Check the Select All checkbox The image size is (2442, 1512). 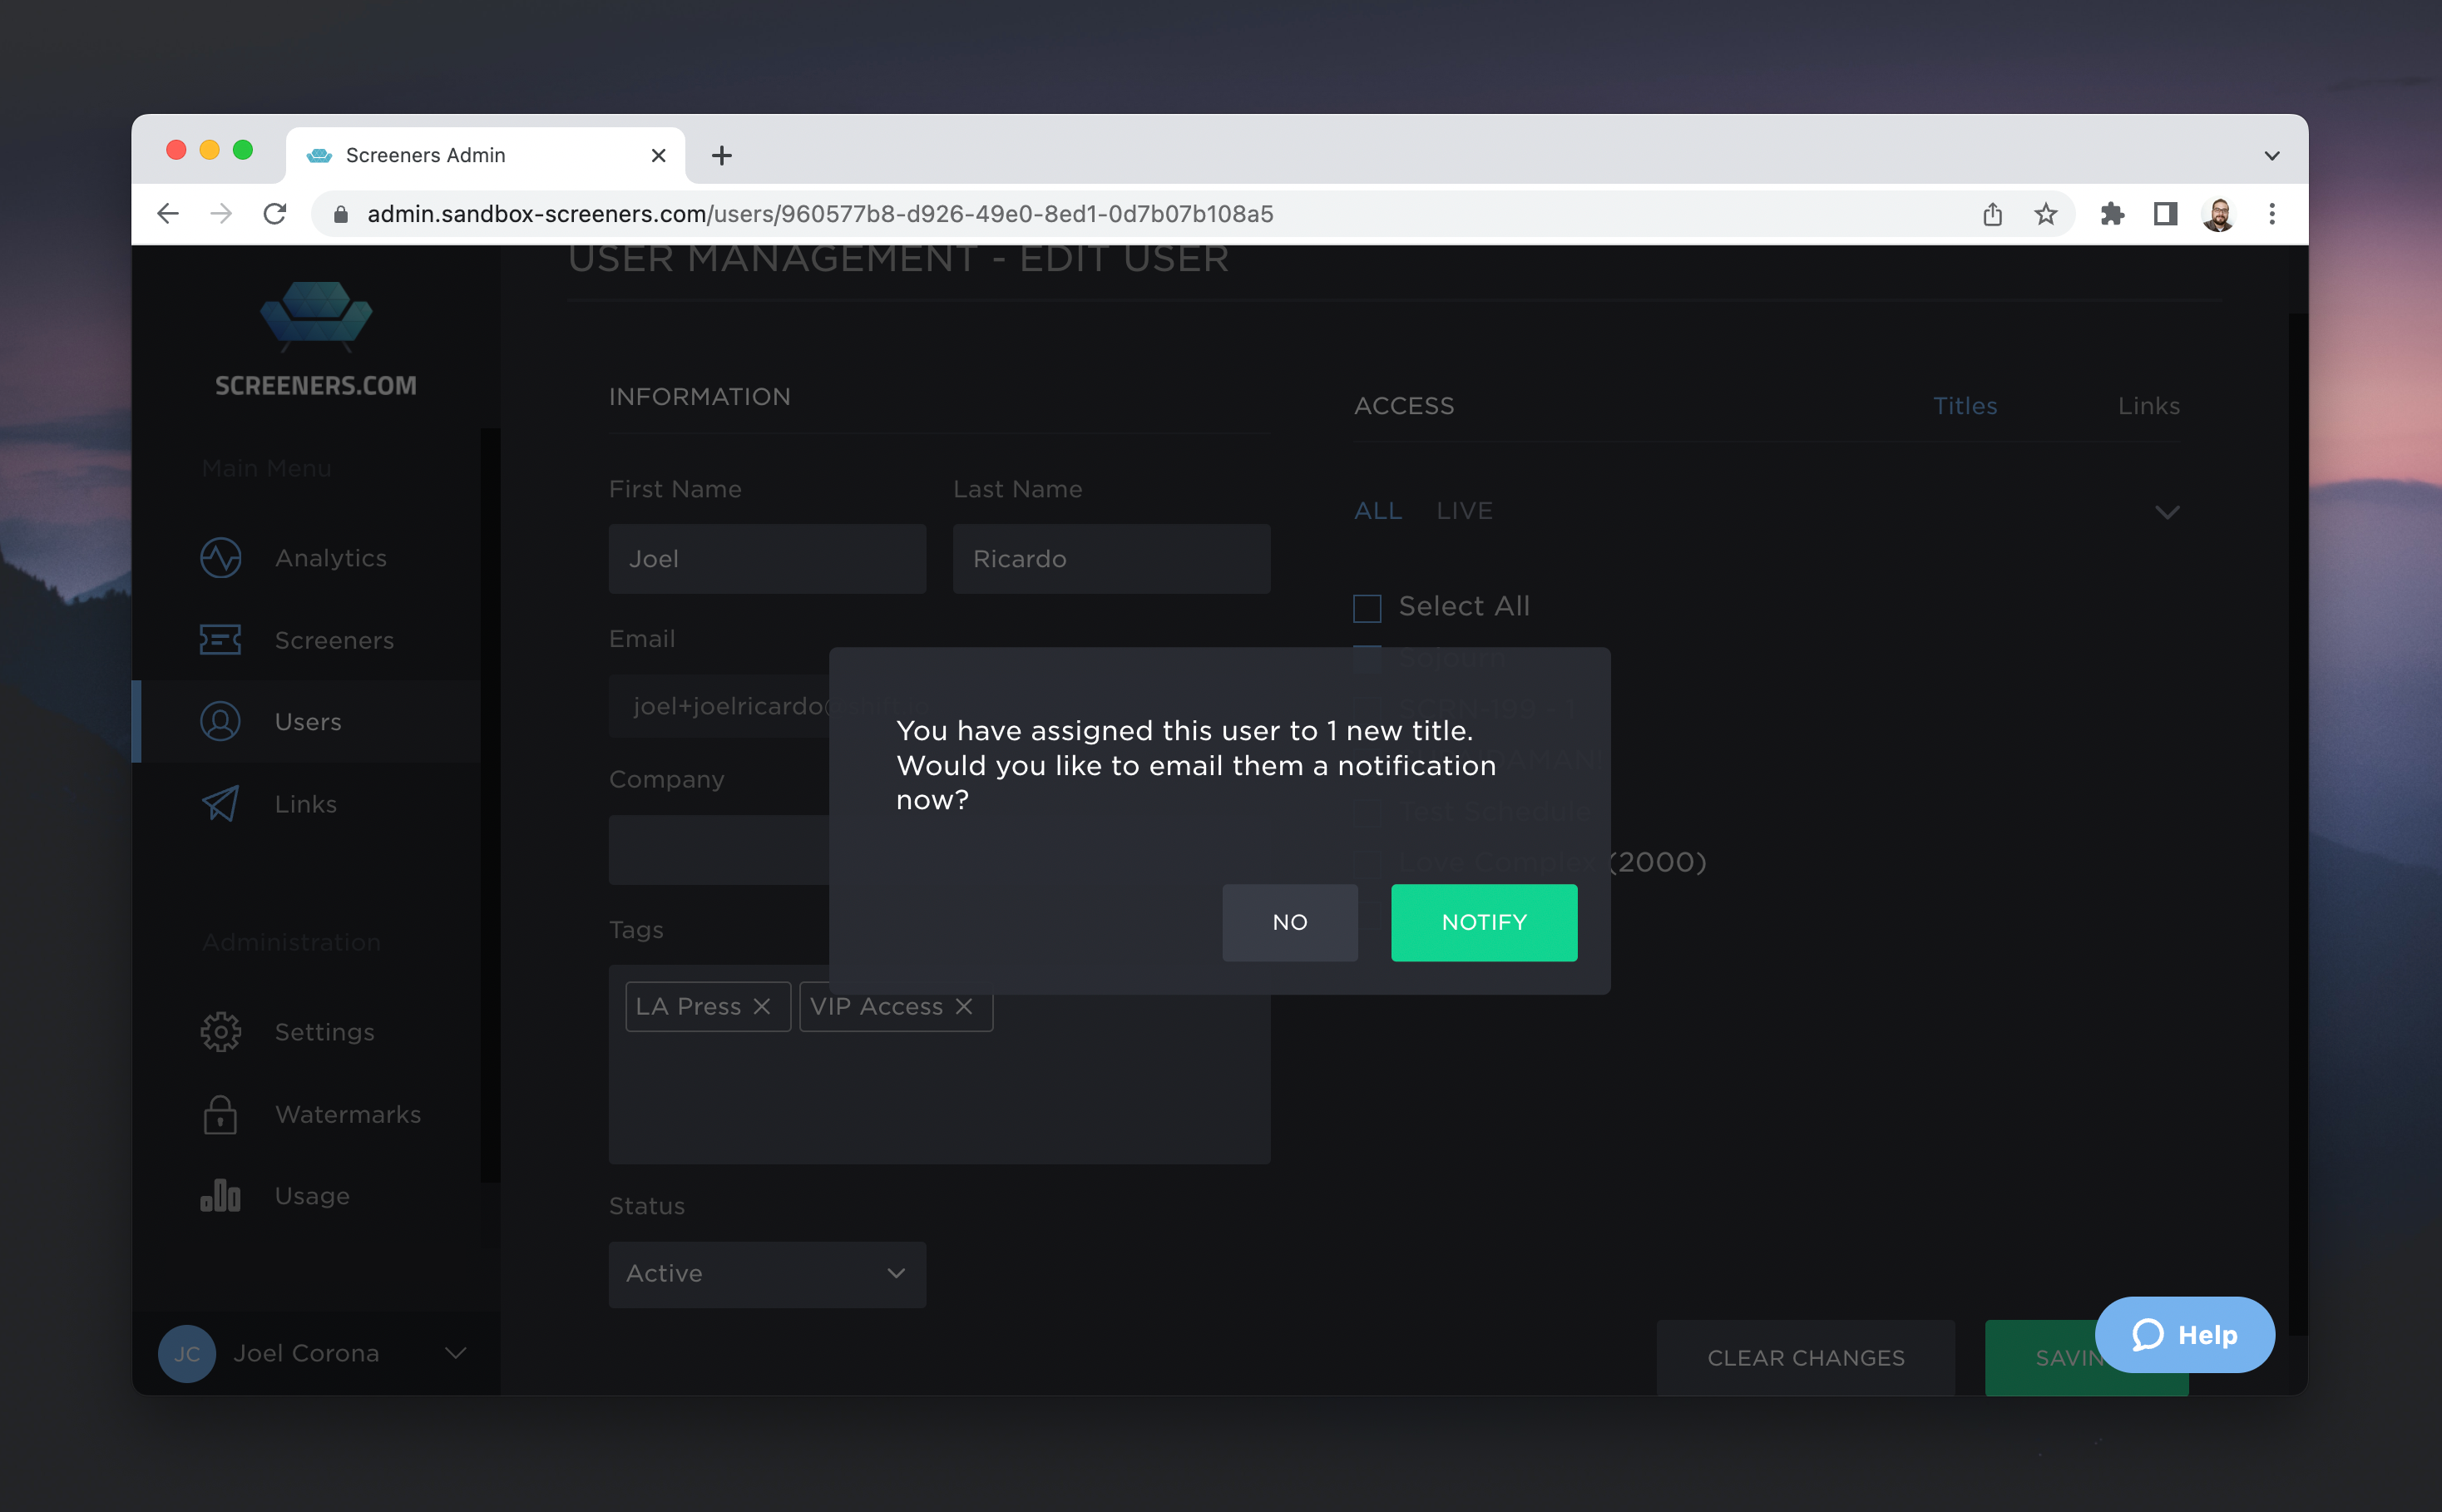(1367, 608)
